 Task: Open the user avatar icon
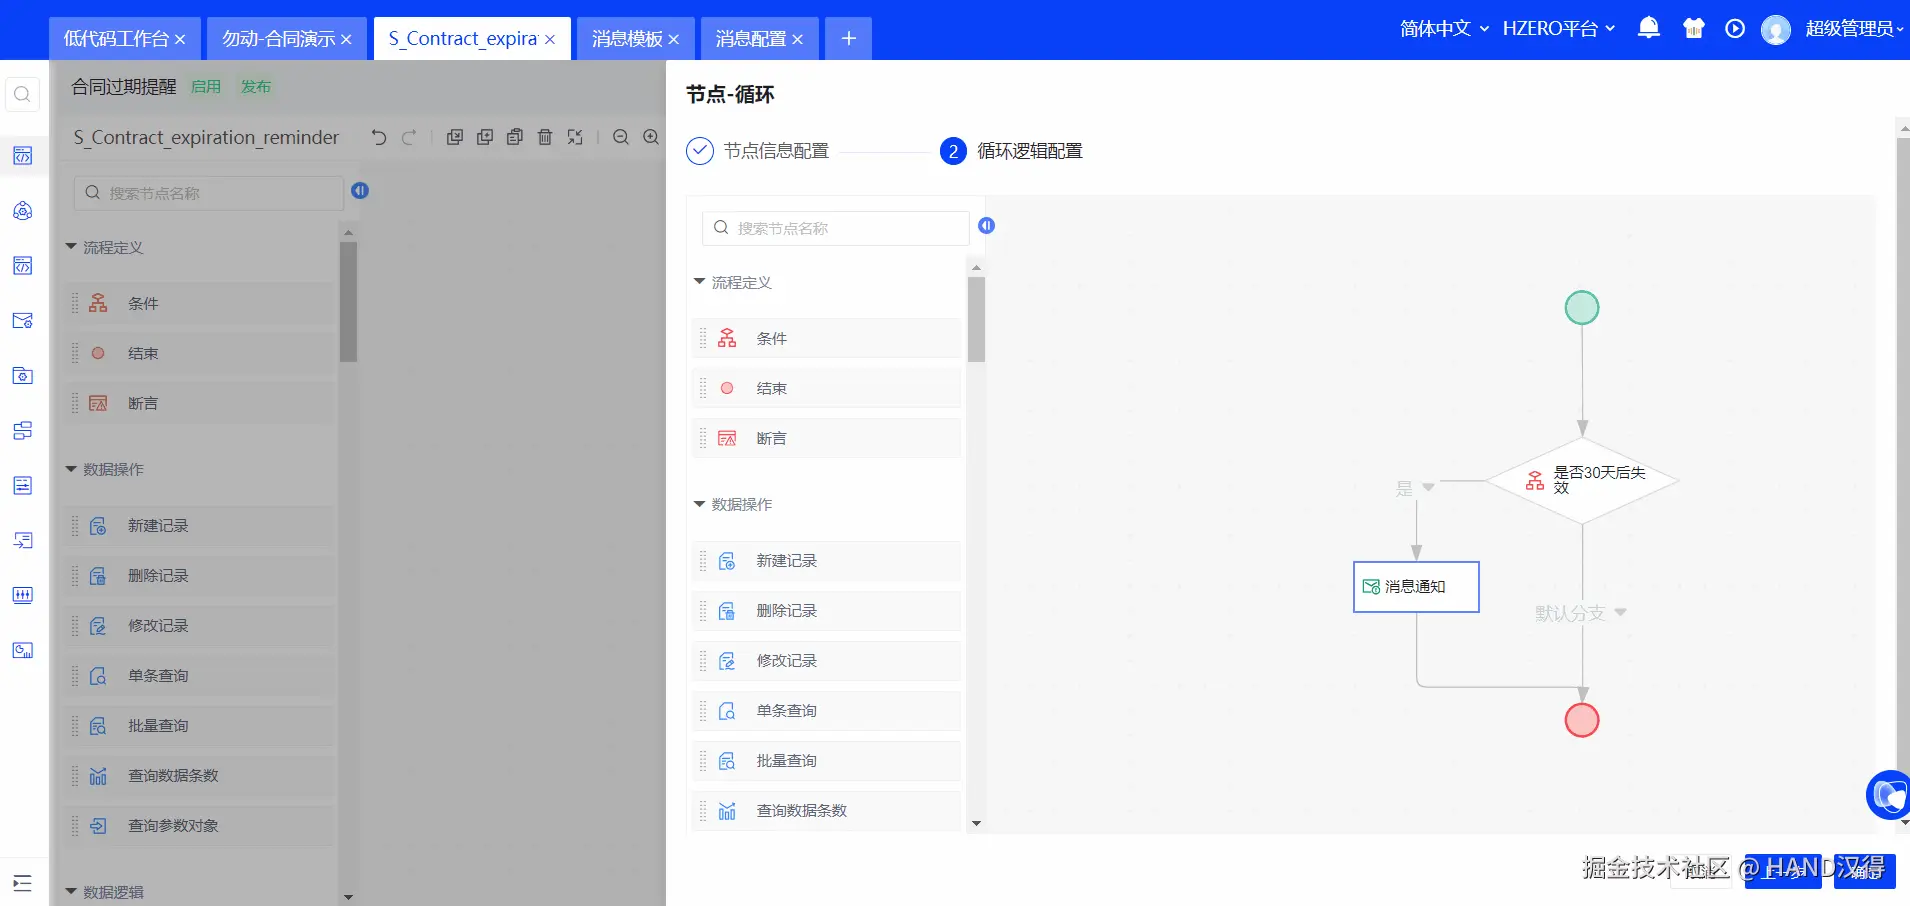click(x=1776, y=30)
